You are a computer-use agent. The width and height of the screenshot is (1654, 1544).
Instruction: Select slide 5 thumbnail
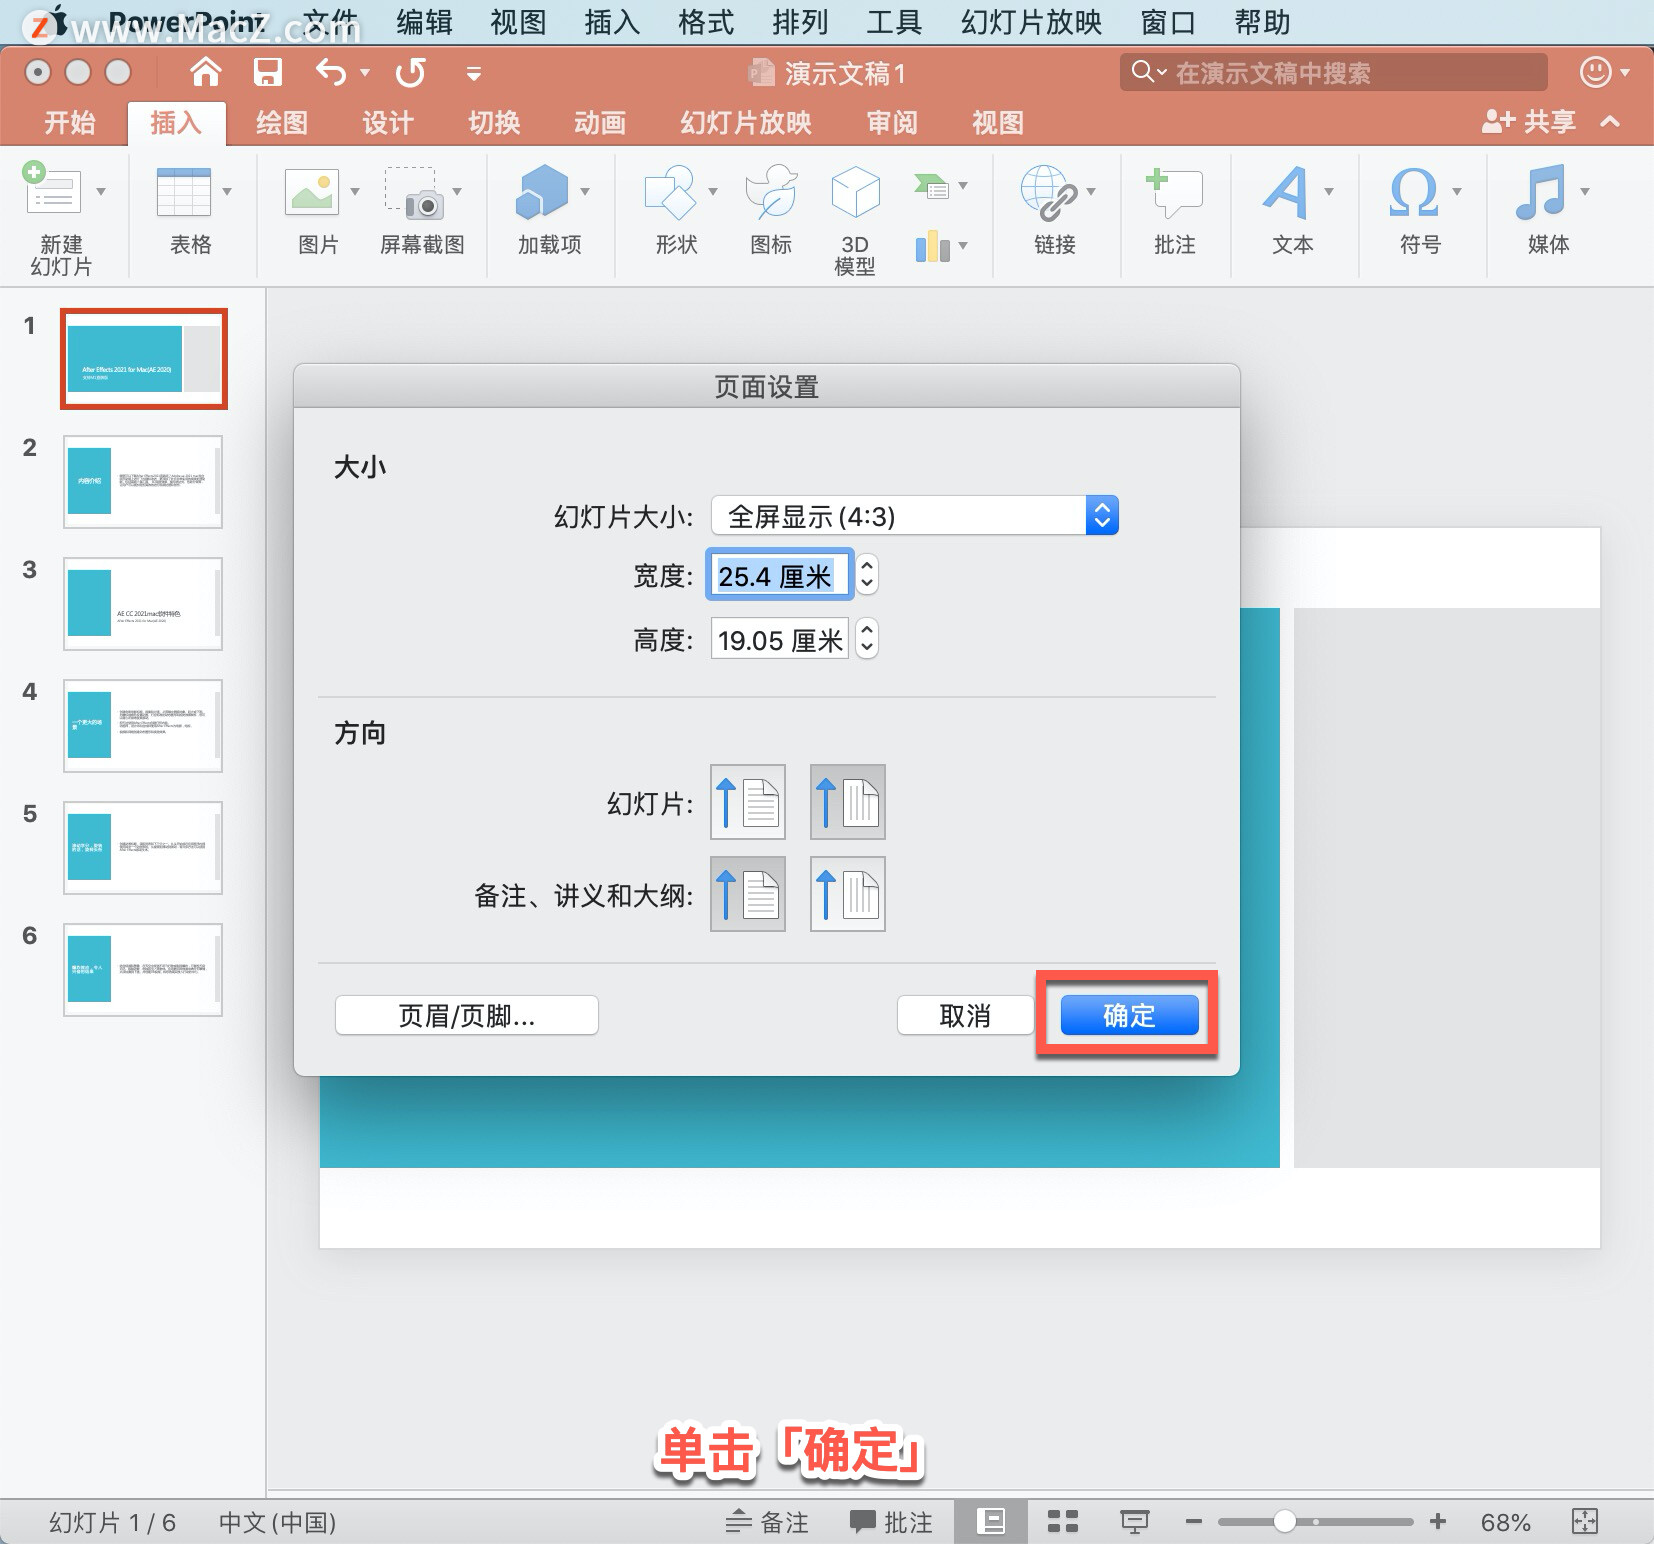[x=143, y=848]
